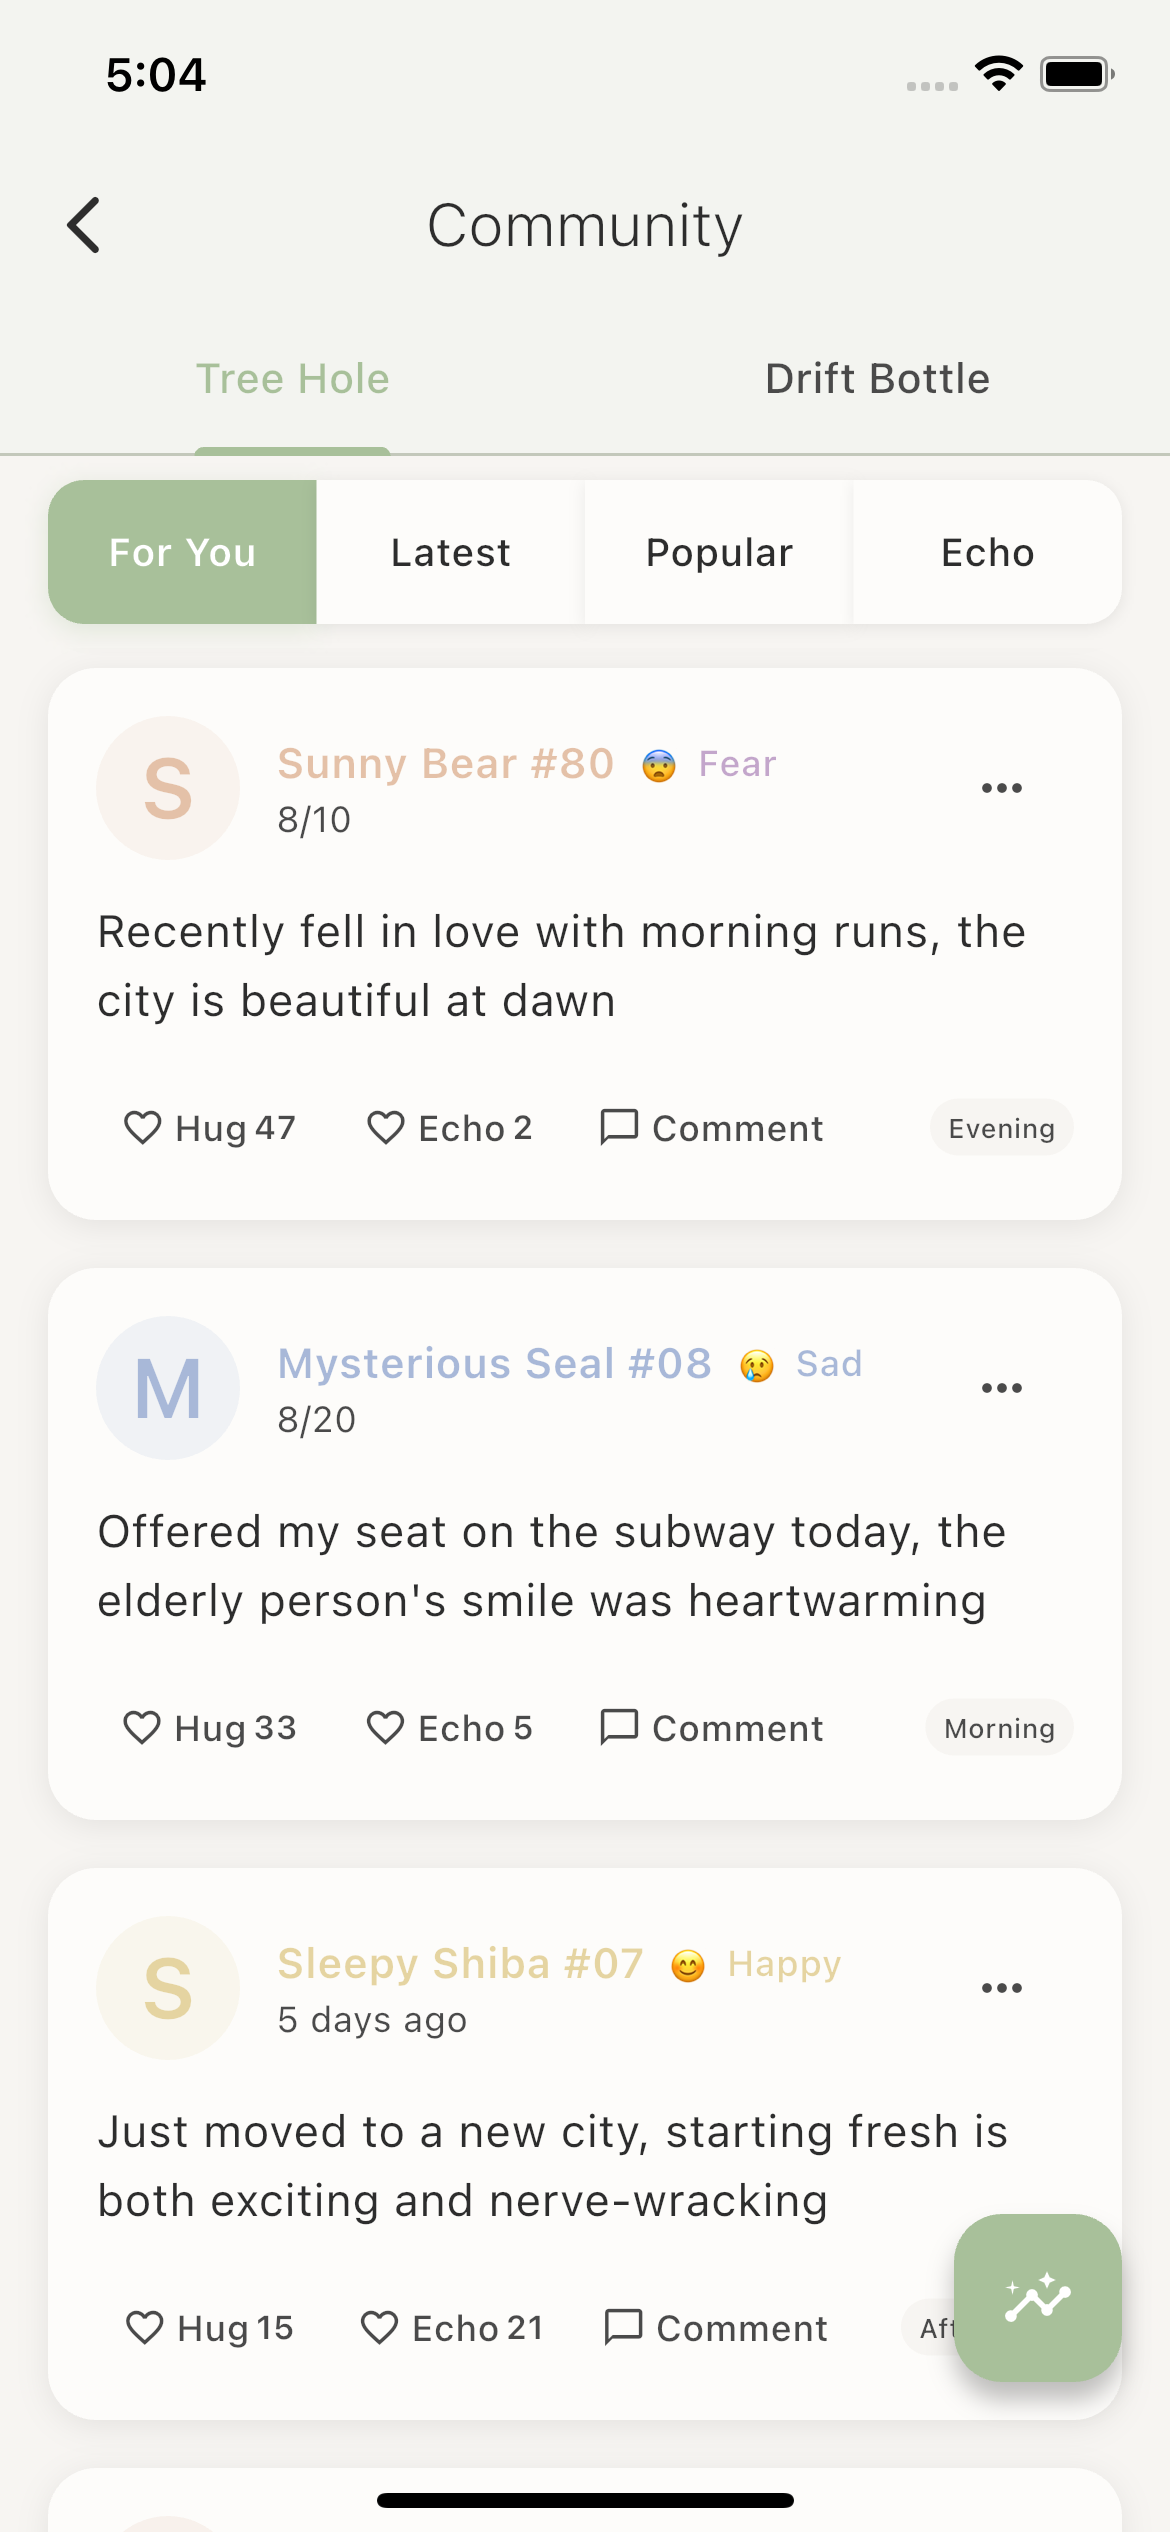1170x2532 pixels.
Task: Tap the Sad emoji badge beside Mysterious Seal
Action: tap(757, 1363)
